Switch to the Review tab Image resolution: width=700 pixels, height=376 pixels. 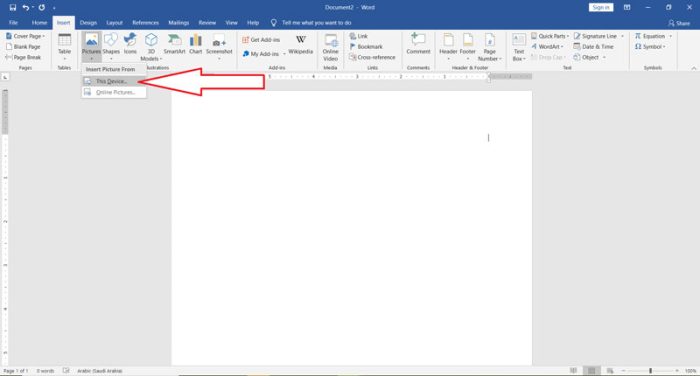(207, 22)
